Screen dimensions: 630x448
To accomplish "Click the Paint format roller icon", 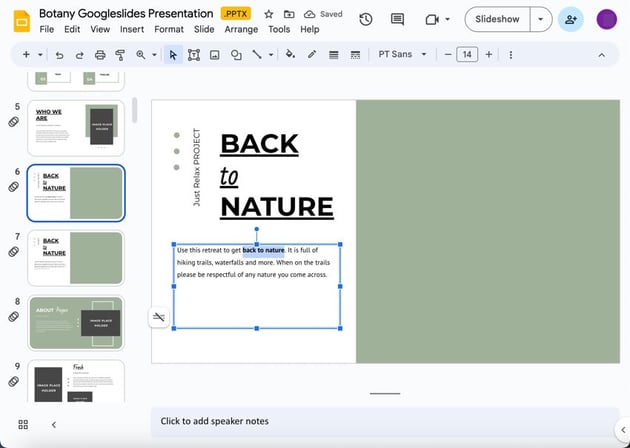I will [x=120, y=55].
